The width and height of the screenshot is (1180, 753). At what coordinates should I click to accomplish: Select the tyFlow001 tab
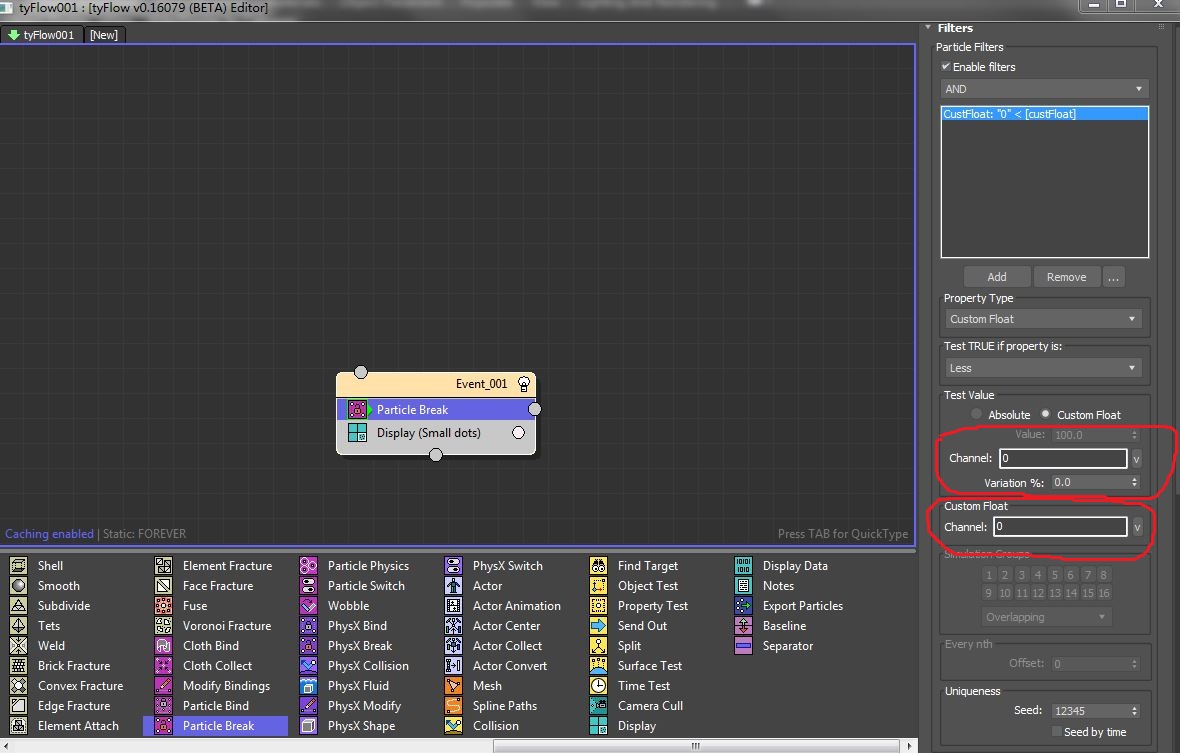[x=41, y=35]
